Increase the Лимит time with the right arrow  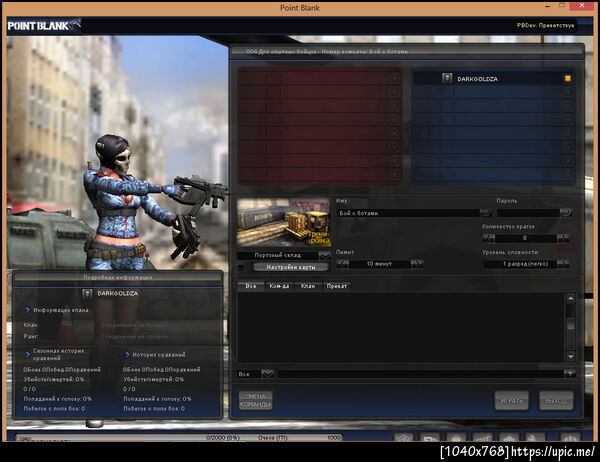tap(417, 264)
